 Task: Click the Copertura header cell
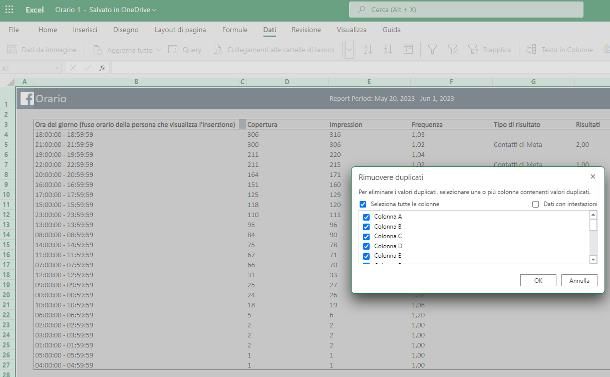pyautogui.click(x=287, y=124)
